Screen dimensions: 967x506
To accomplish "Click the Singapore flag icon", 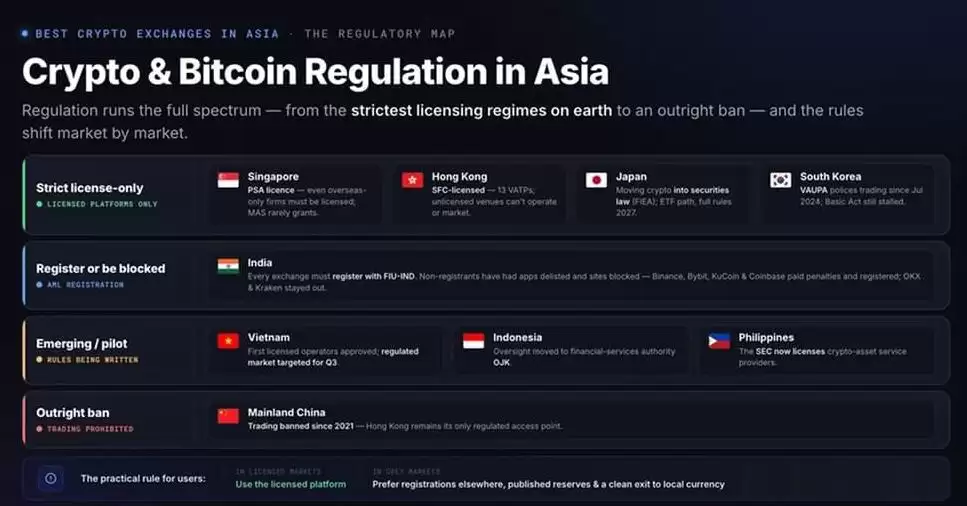I will tap(228, 180).
